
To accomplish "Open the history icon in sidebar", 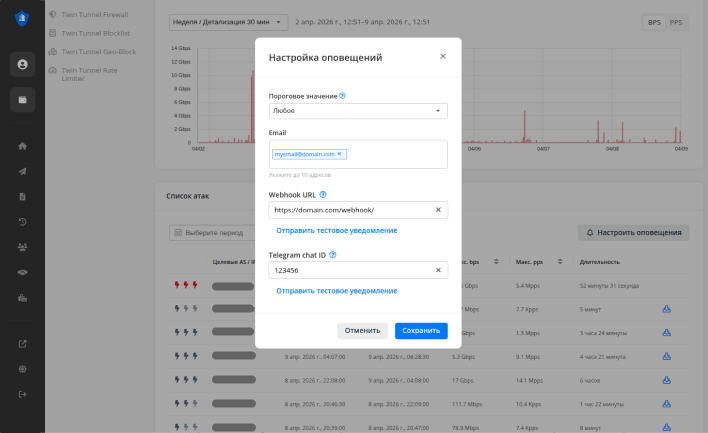I will click(x=22, y=221).
